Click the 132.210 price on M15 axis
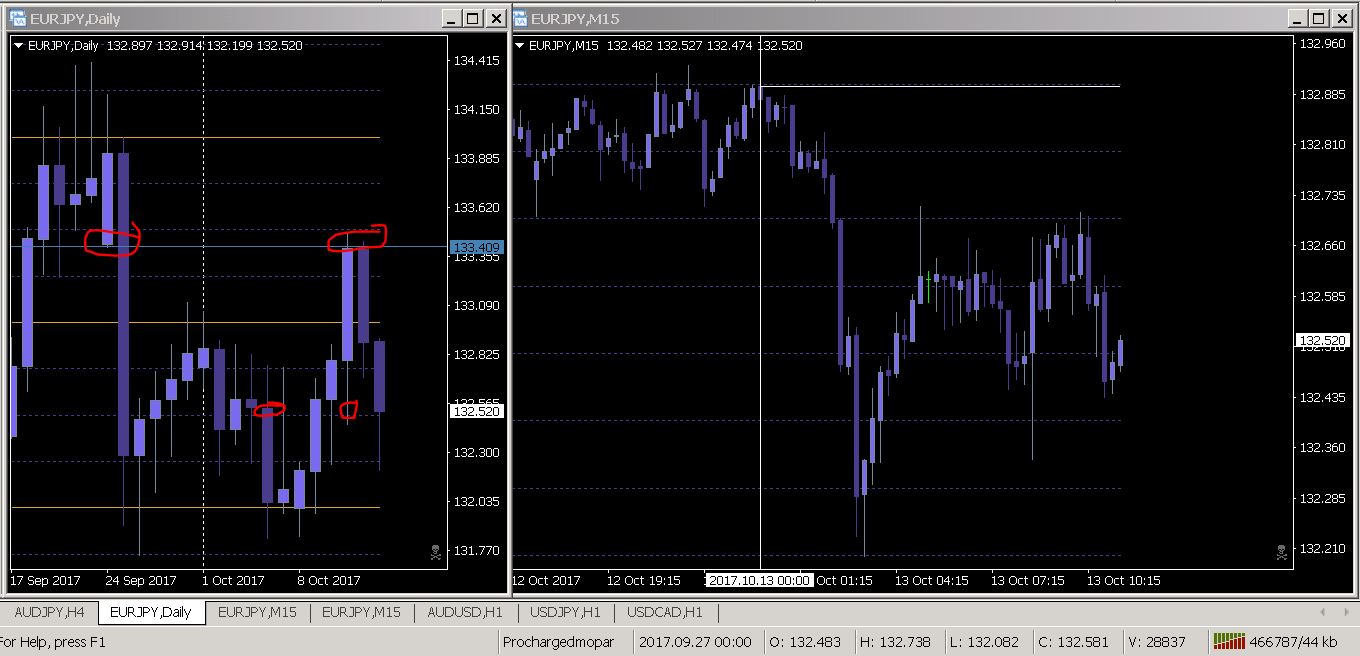The width and height of the screenshot is (1360, 656). (x=1322, y=549)
